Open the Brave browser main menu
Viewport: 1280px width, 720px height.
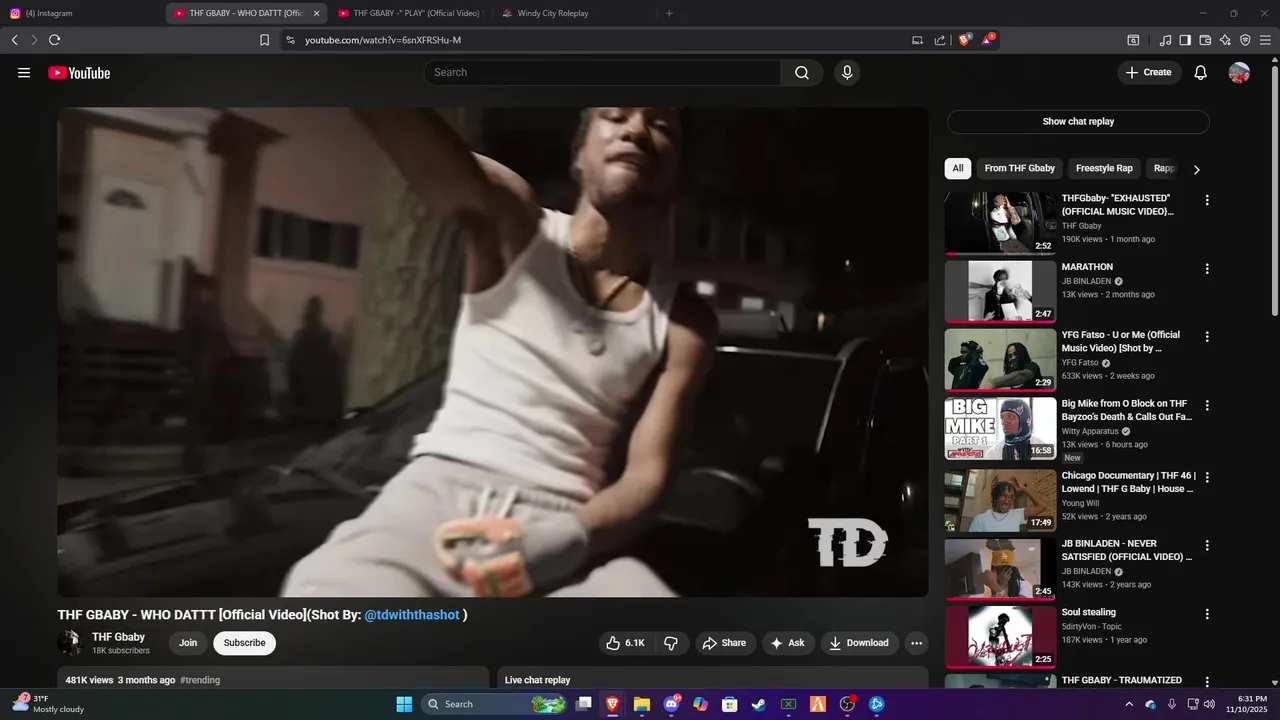pyautogui.click(x=1266, y=40)
